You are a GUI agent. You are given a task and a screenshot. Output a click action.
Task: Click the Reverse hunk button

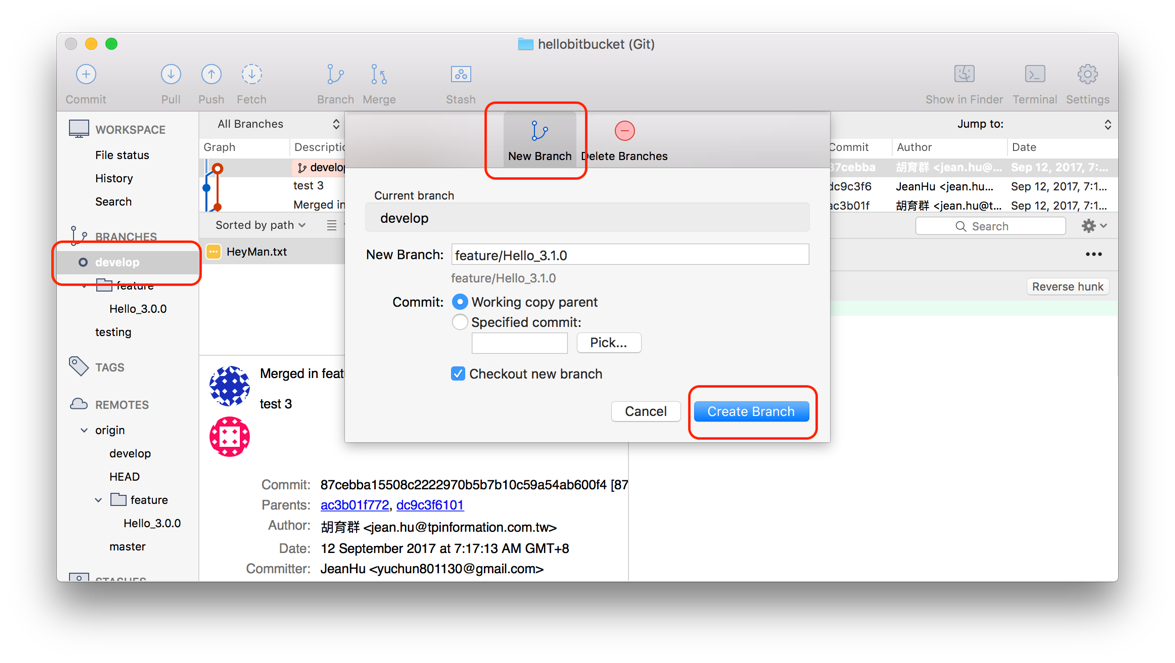coord(1067,287)
